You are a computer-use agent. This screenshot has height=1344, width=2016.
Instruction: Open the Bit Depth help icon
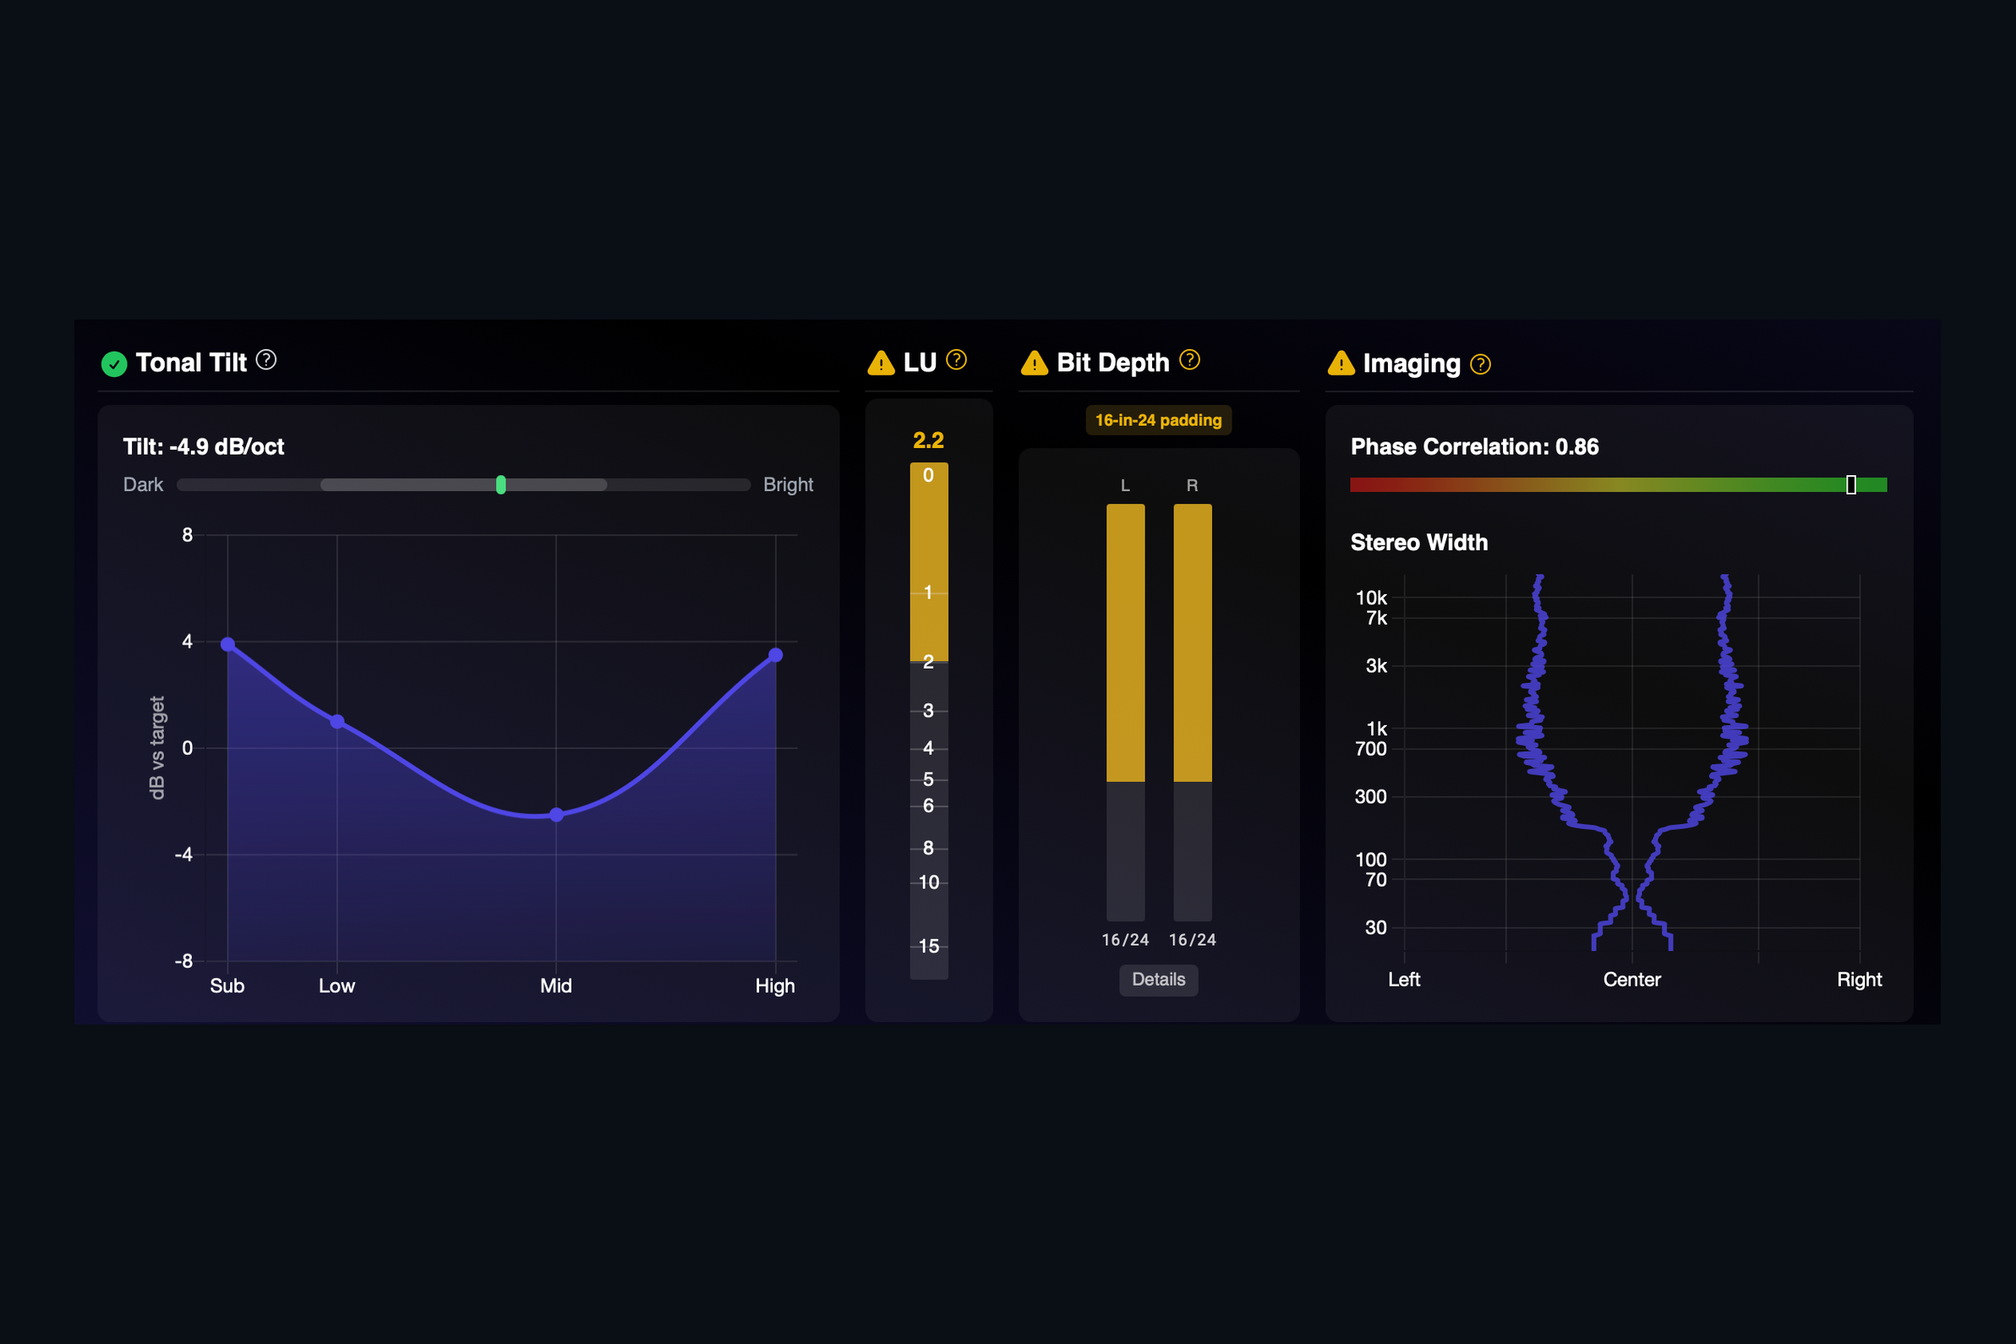tap(1189, 360)
